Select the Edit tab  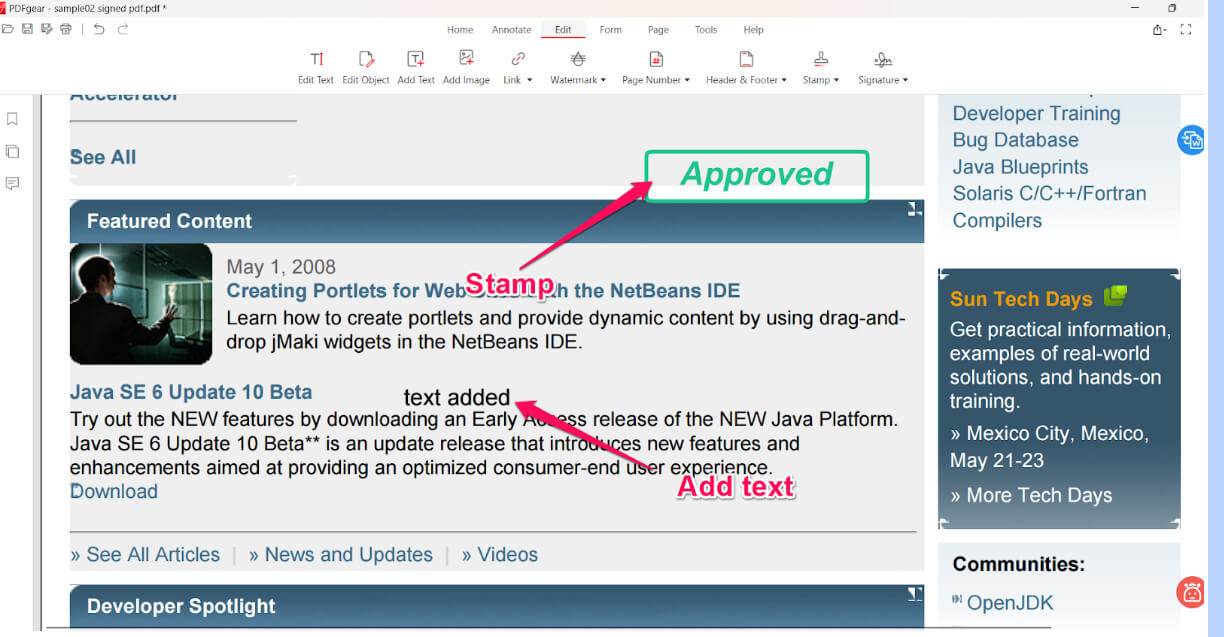(563, 30)
